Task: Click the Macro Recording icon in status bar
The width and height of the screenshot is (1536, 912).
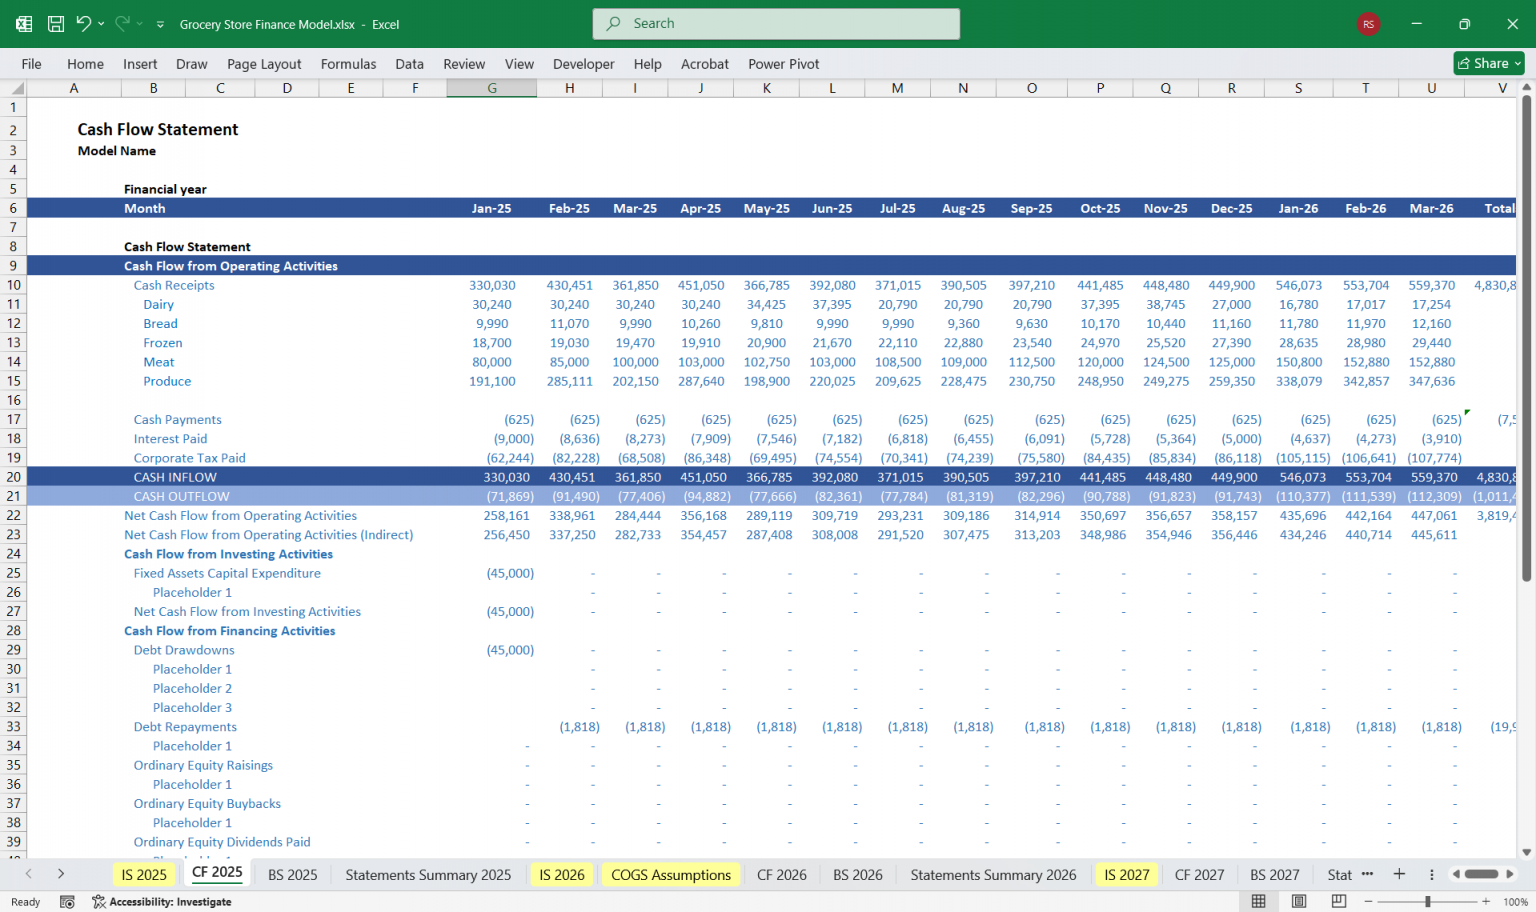Action: click(67, 901)
